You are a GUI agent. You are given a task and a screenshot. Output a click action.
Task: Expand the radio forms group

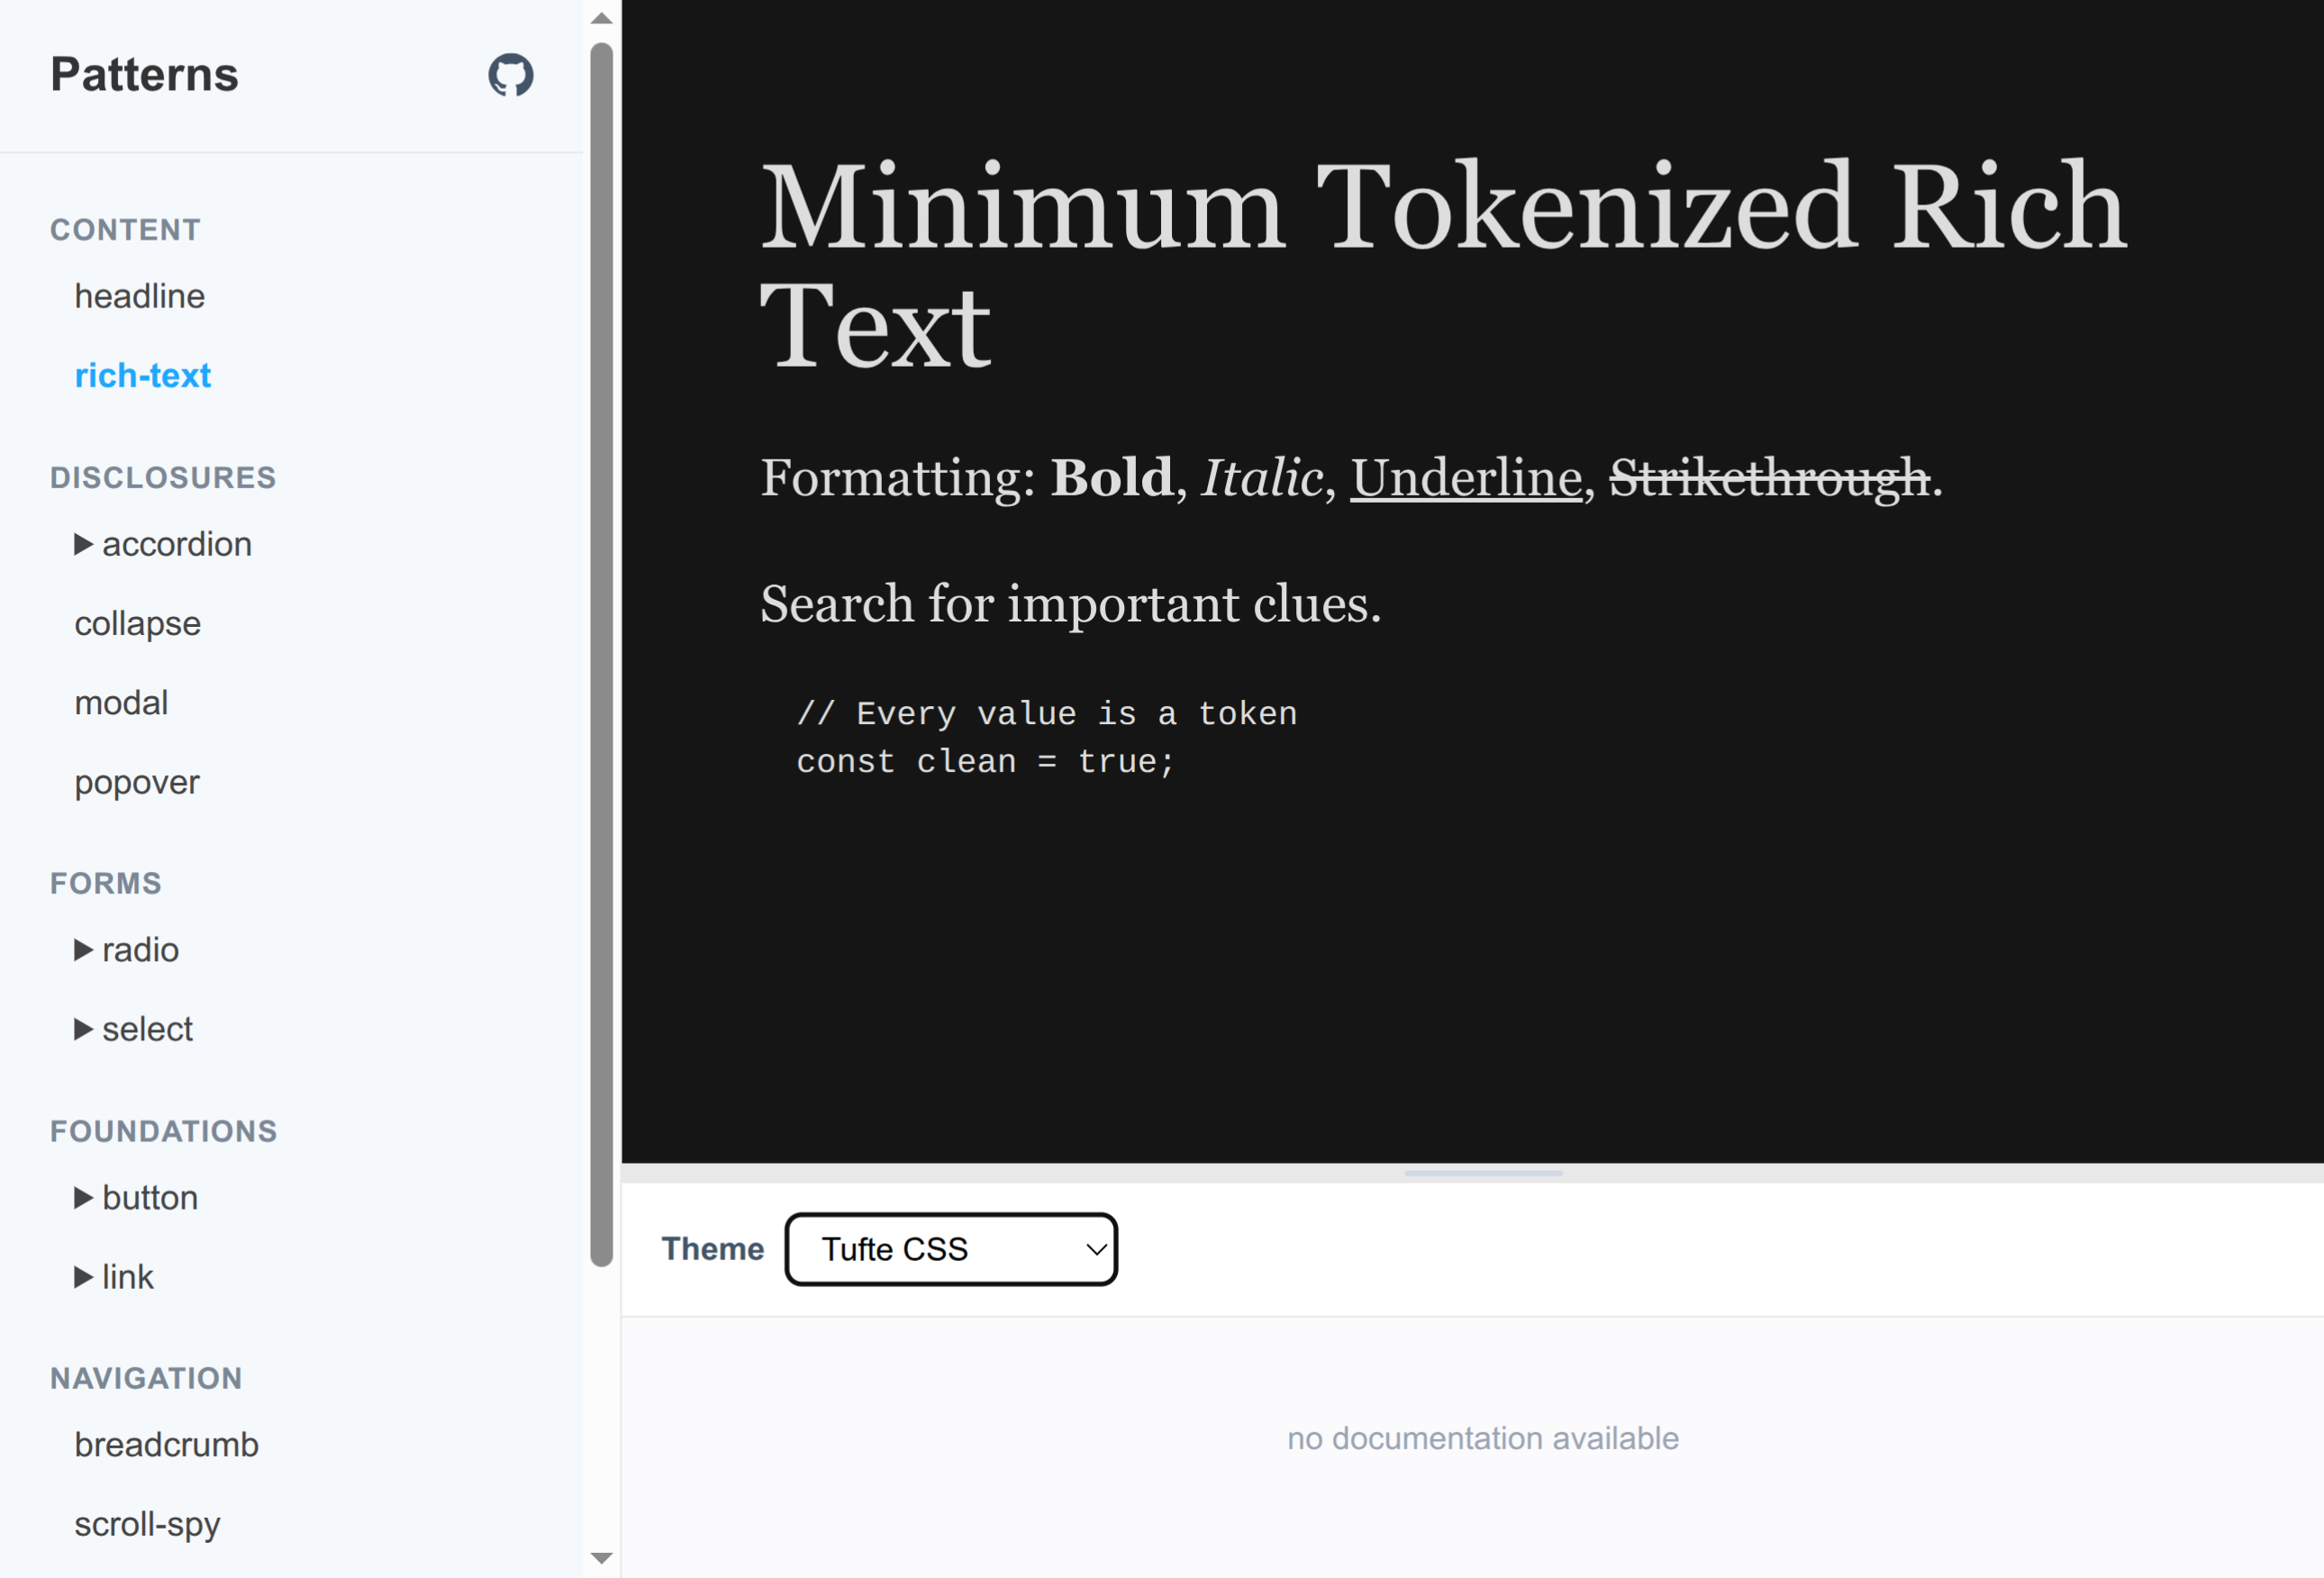click(125, 949)
